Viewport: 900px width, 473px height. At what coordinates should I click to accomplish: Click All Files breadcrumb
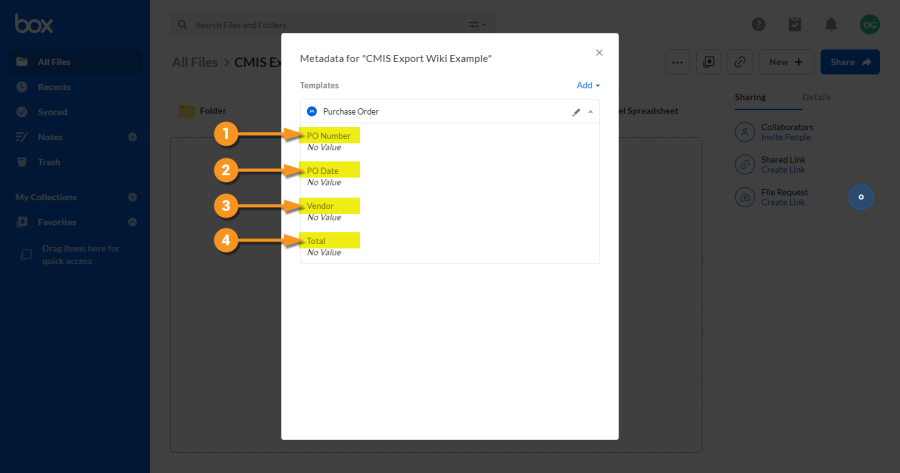click(x=195, y=63)
